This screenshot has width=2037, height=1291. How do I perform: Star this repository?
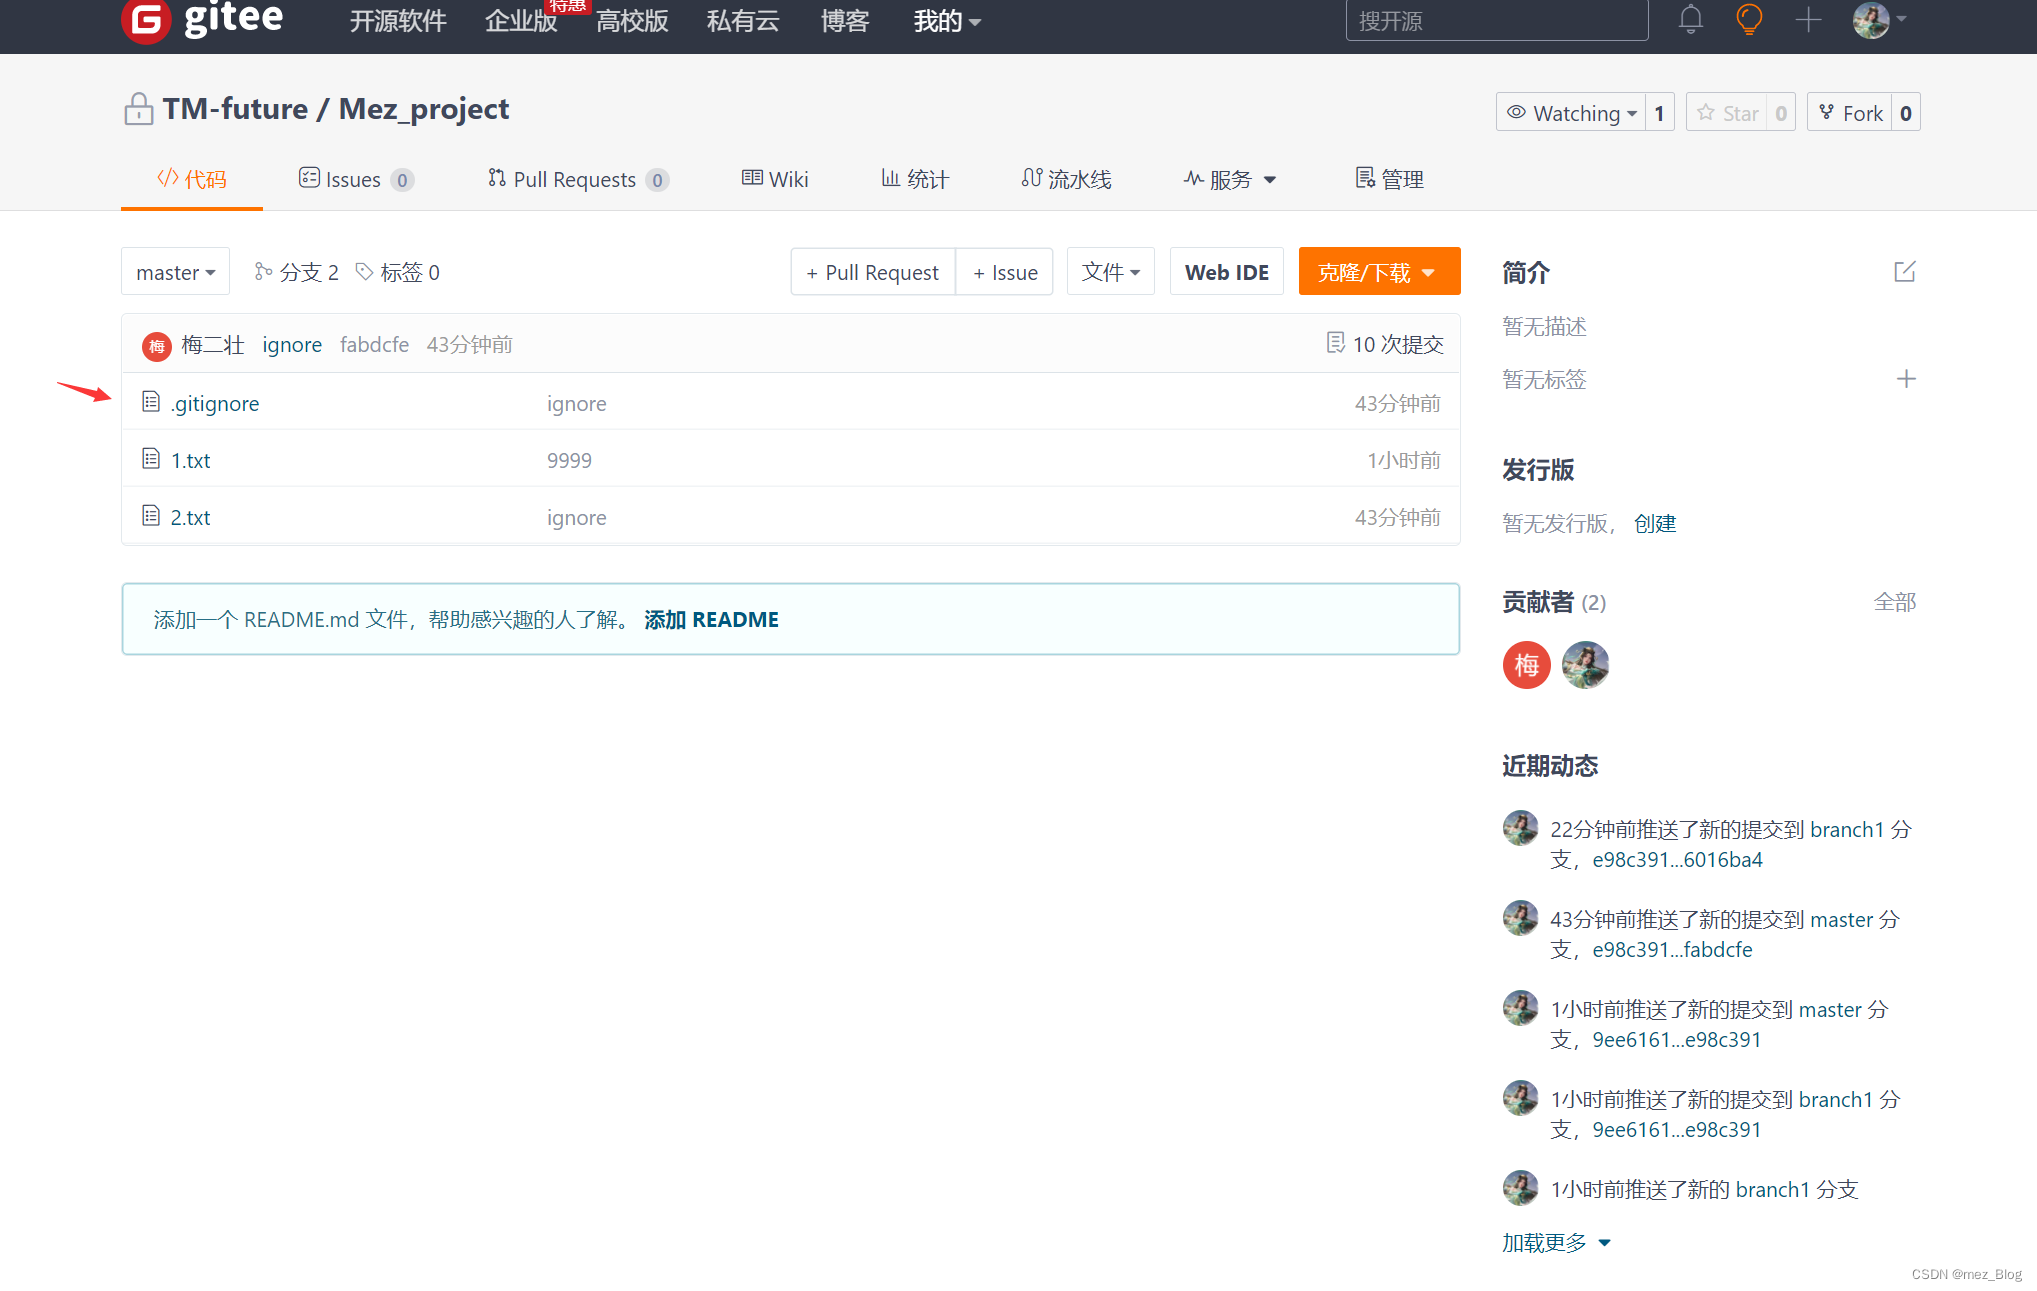point(1728,113)
